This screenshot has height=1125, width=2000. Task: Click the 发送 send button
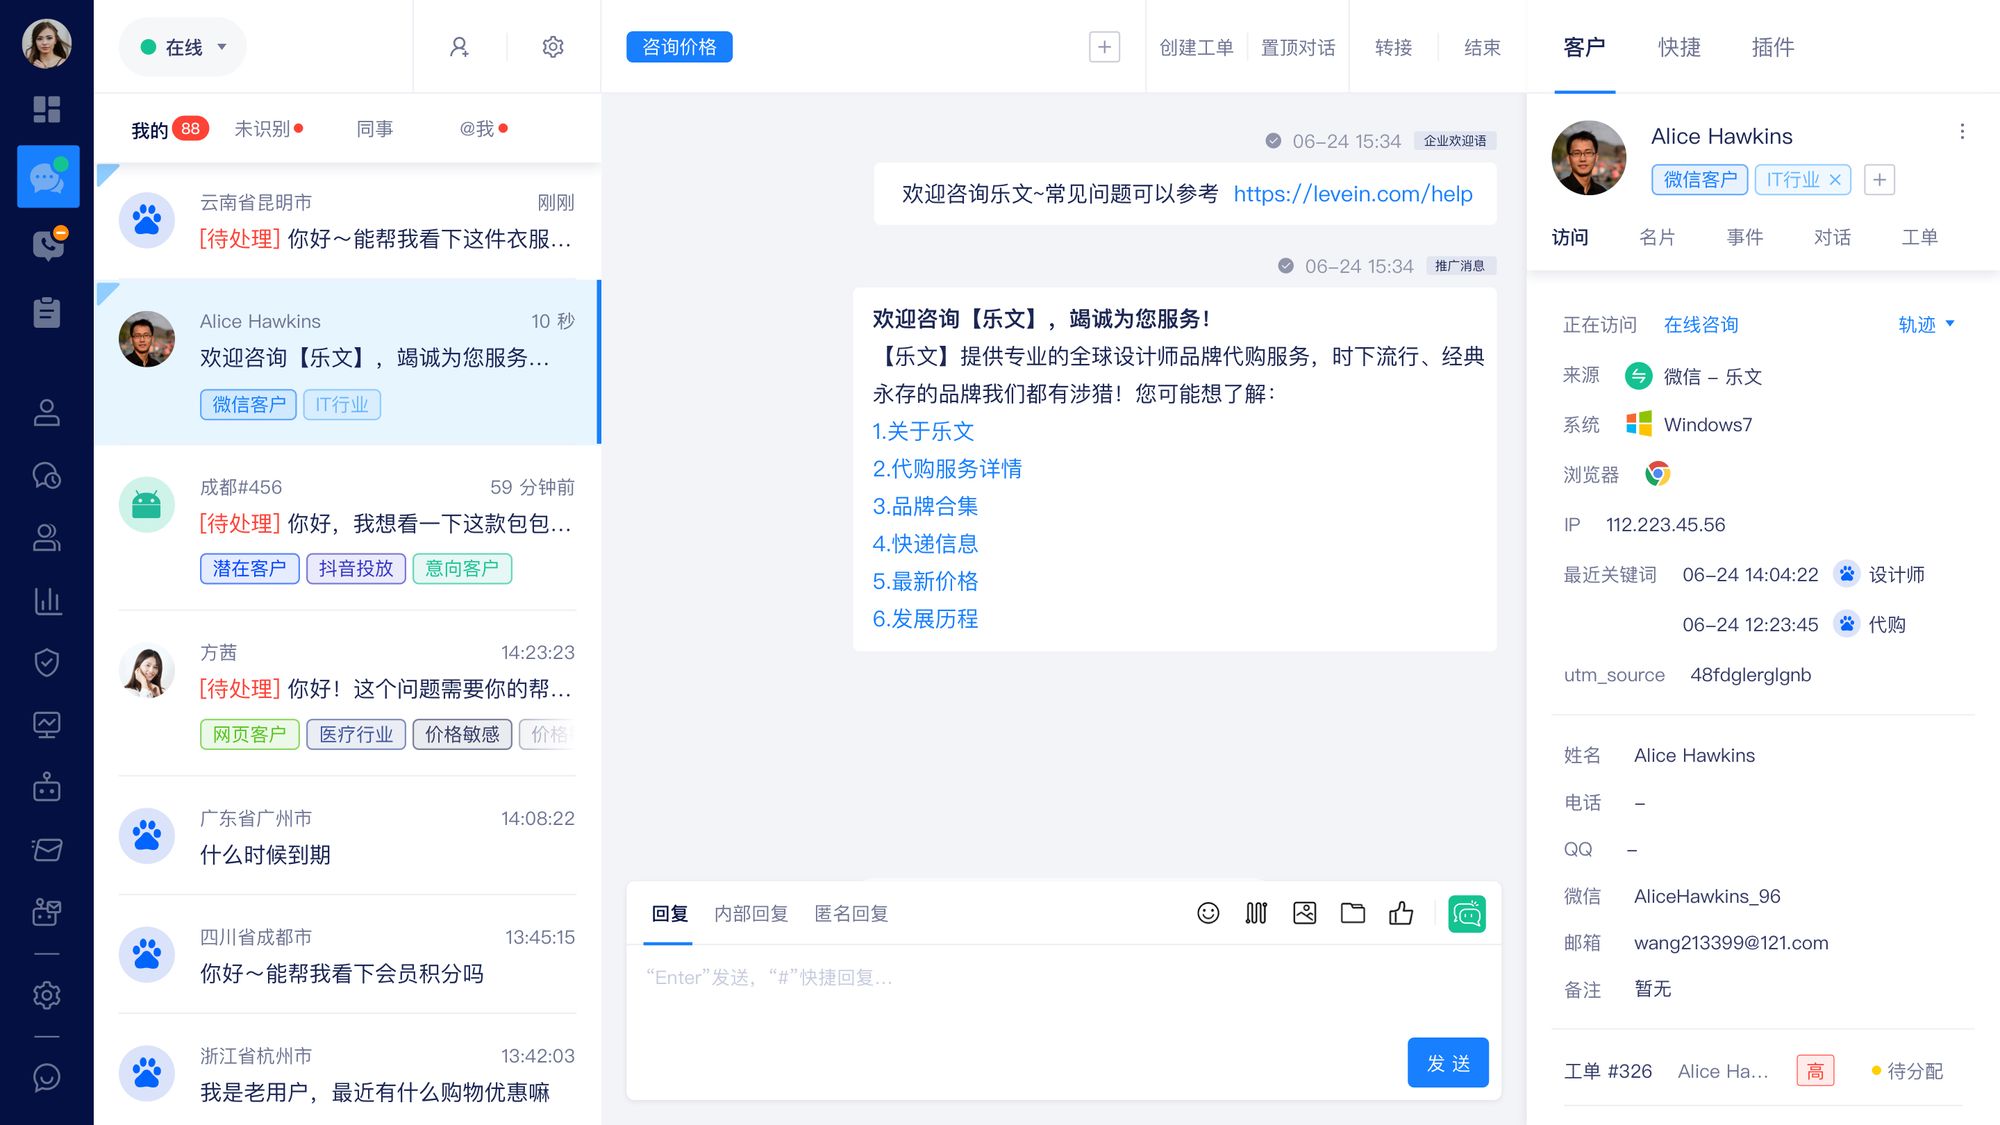coord(1448,1063)
